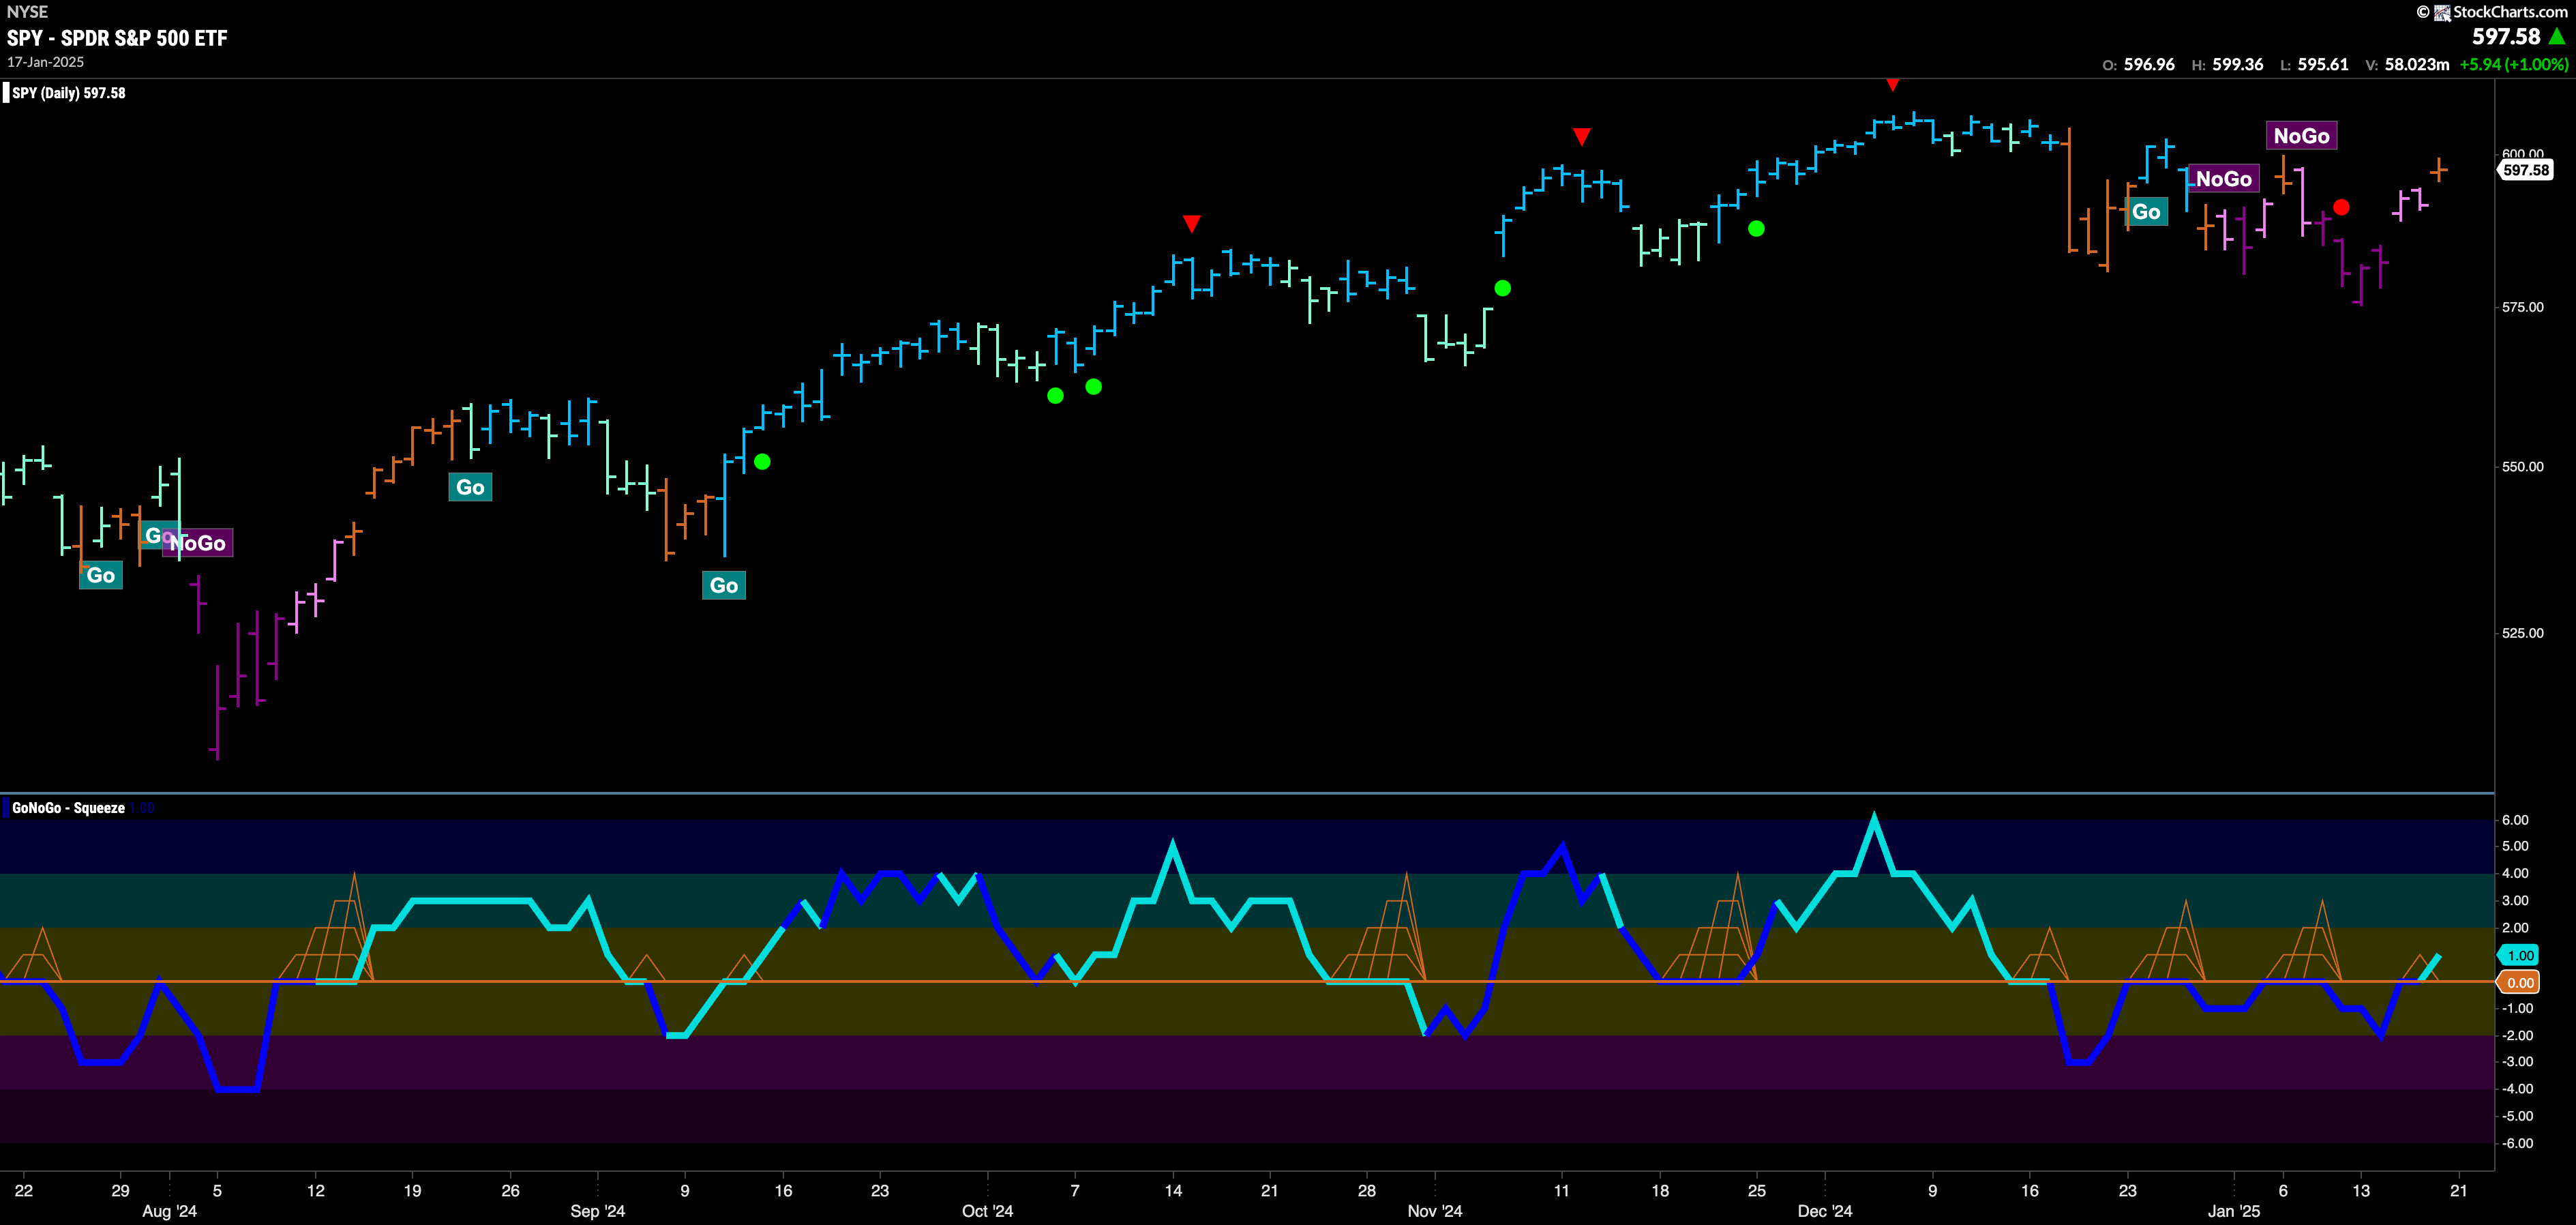Click the 575.00 price axis label
2576x1225 pixels.
(x=2522, y=307)
